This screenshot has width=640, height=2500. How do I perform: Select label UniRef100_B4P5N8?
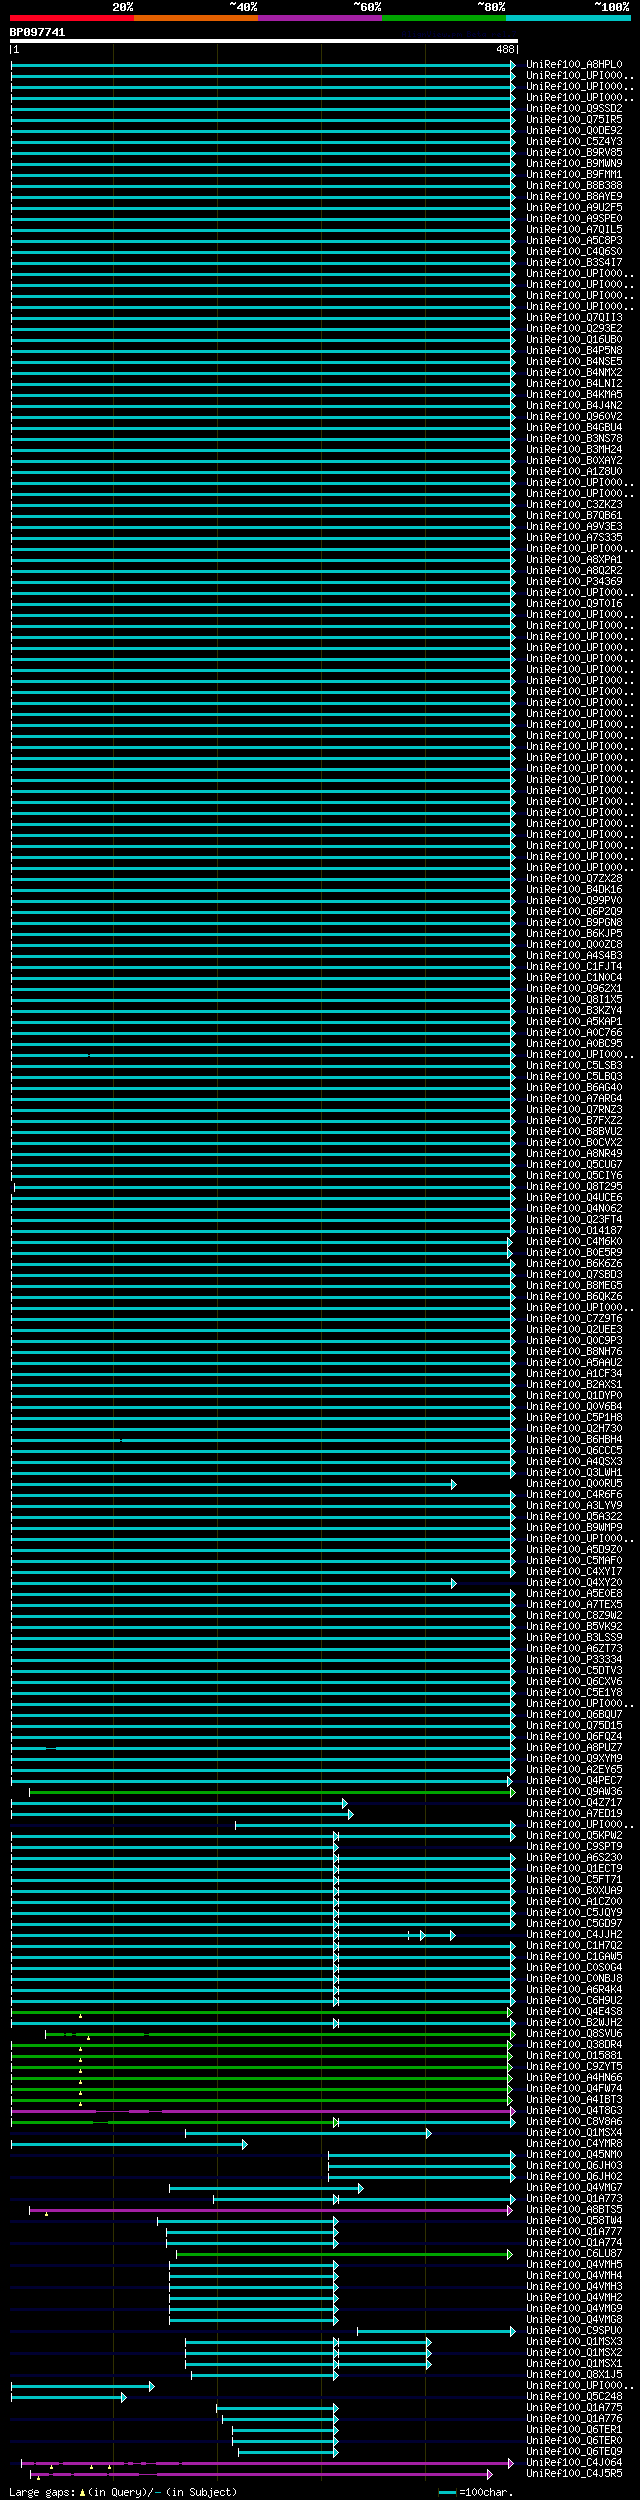click(x=574, y=351)
